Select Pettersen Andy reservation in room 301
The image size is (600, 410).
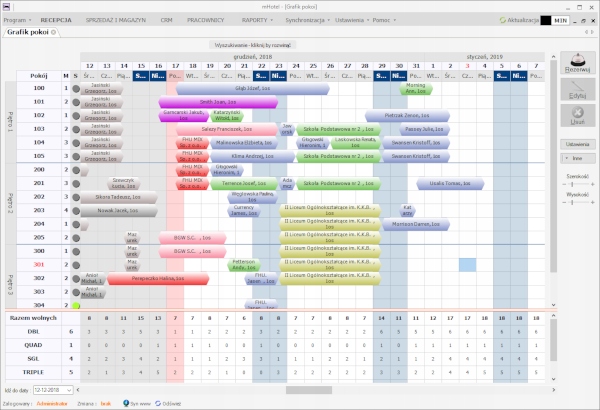click(244, 265)
